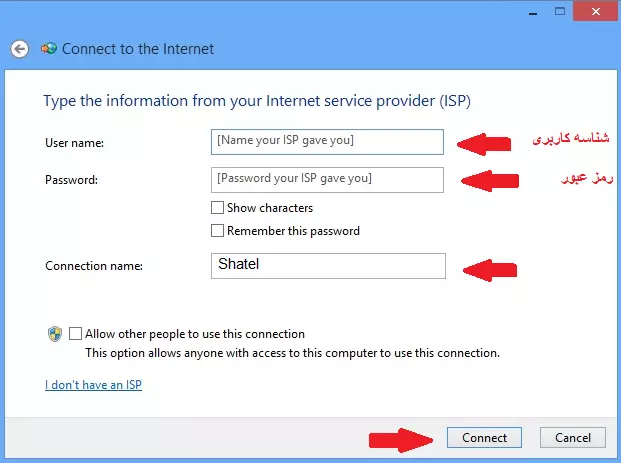Screen dimensions: 621x463
Task: Click the "Connect to the Internet" title text
Action: (138, 48)
